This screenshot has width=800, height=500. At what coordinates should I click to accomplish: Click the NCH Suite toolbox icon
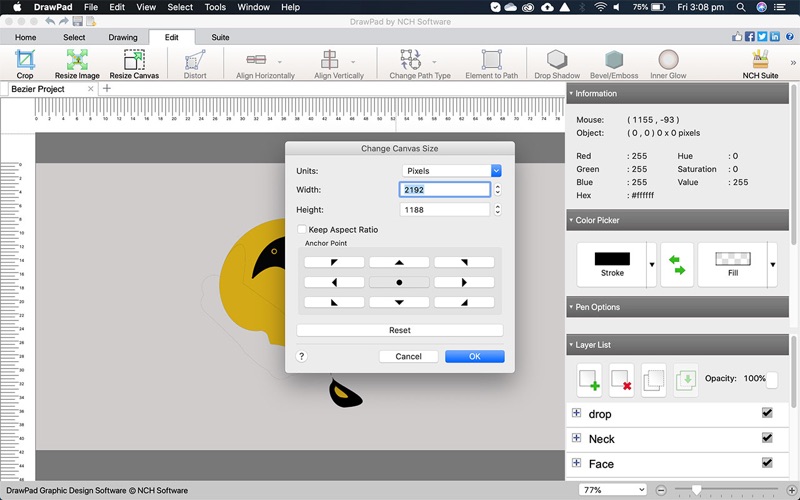point(760,62)
